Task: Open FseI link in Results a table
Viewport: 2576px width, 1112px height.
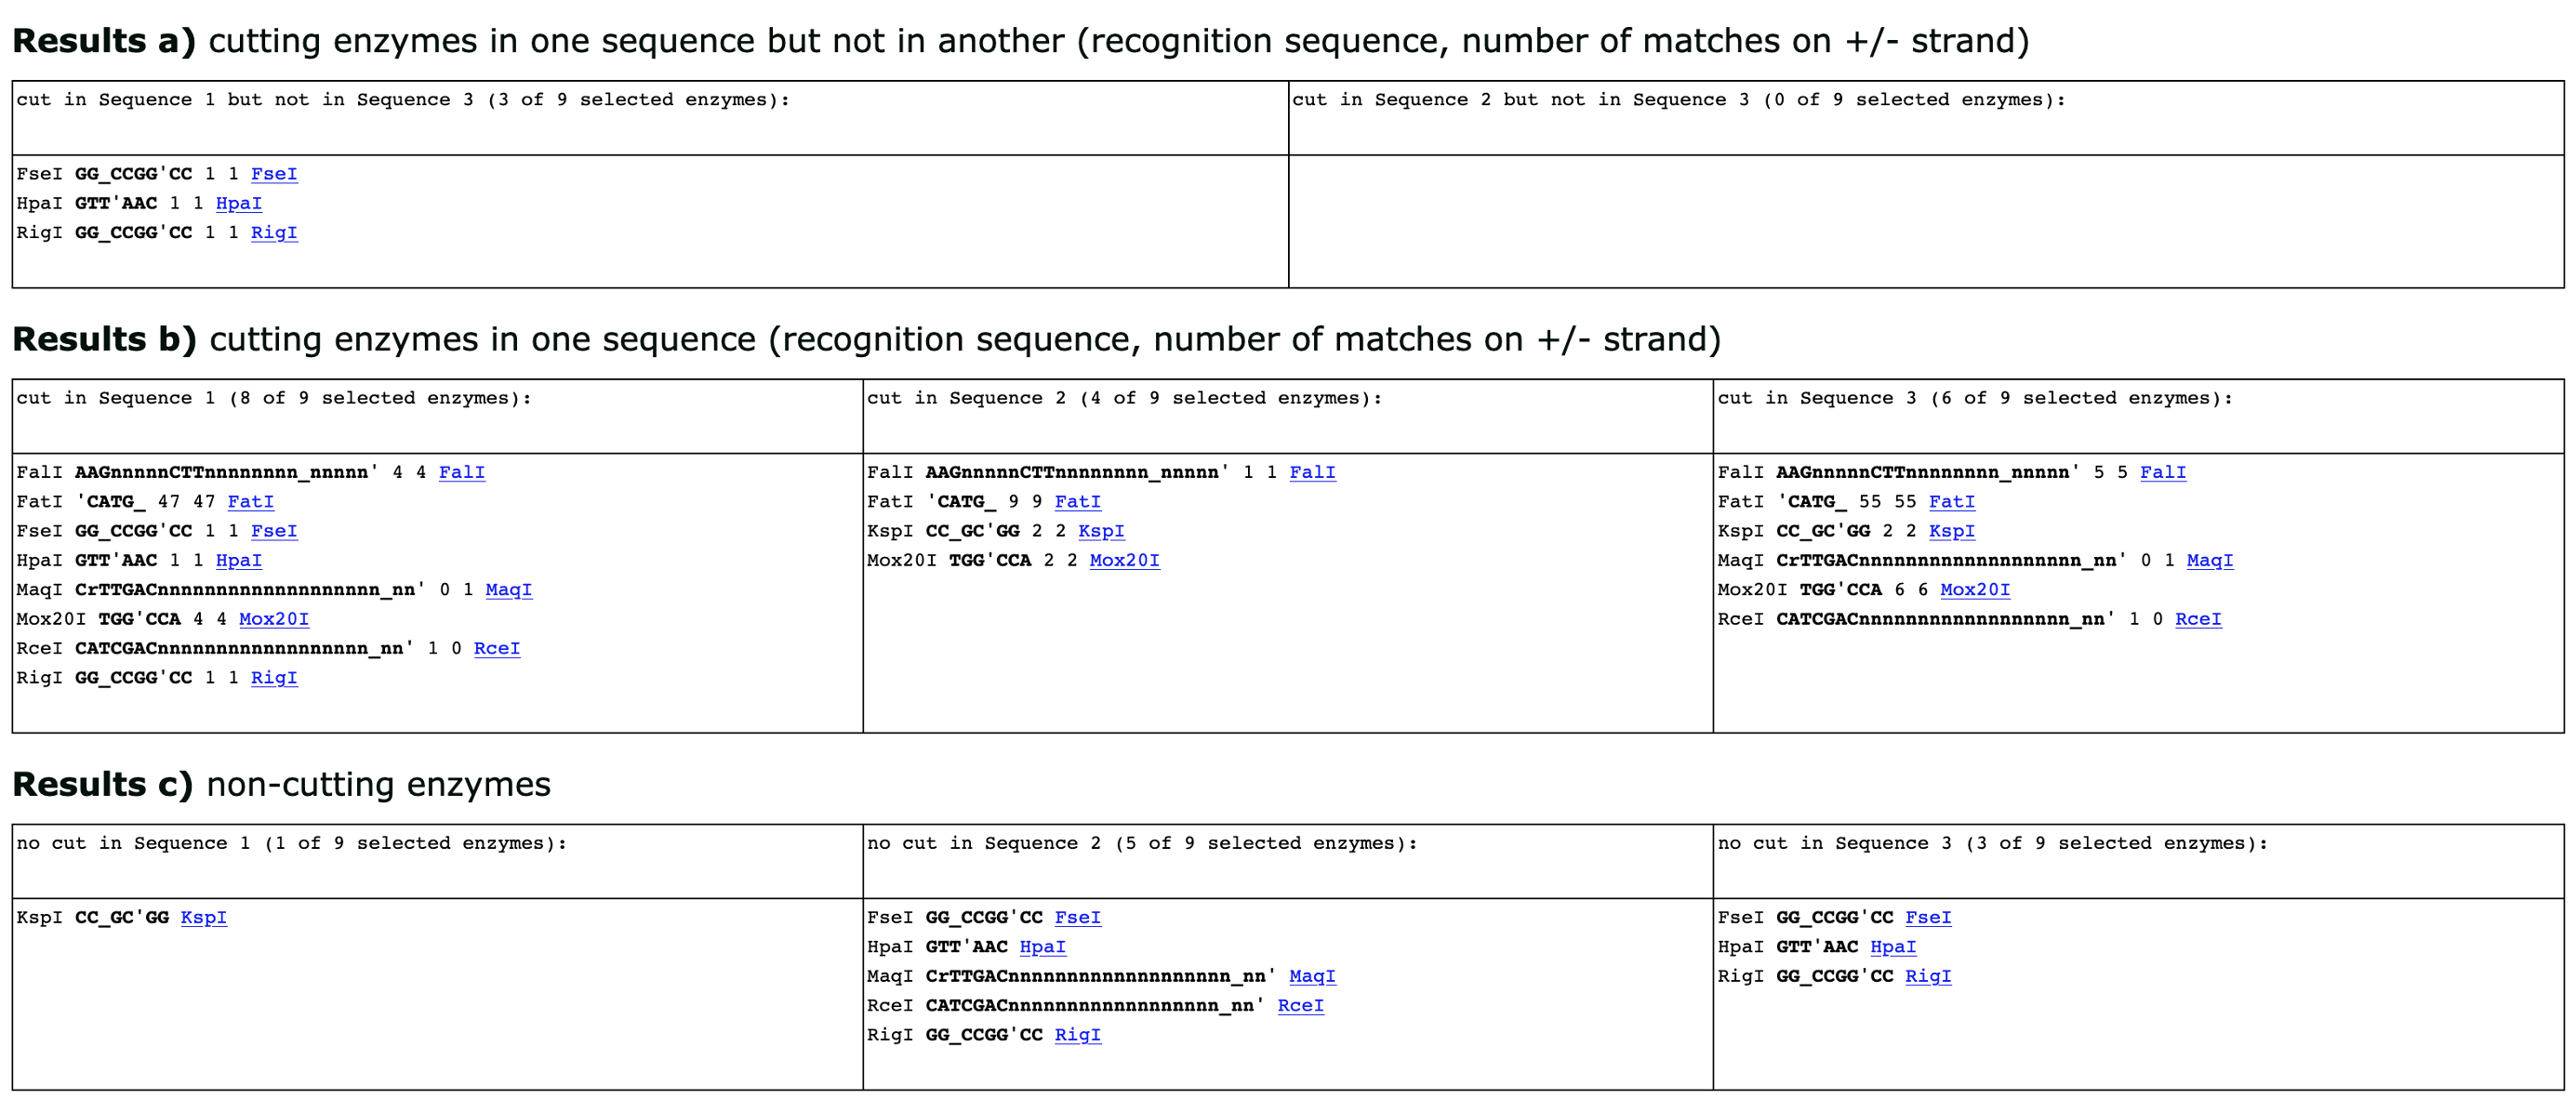Action: [274, 174]
